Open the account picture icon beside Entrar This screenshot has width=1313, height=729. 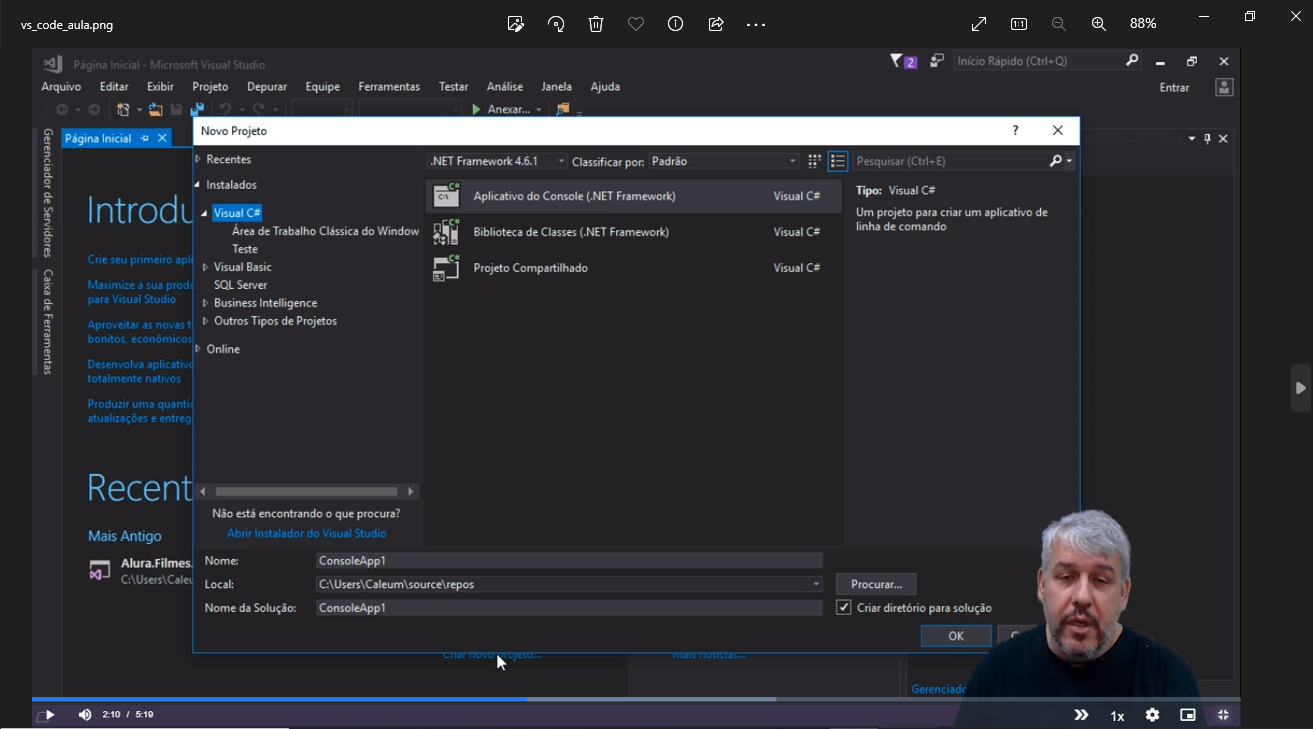click(x=1224, y=87)
